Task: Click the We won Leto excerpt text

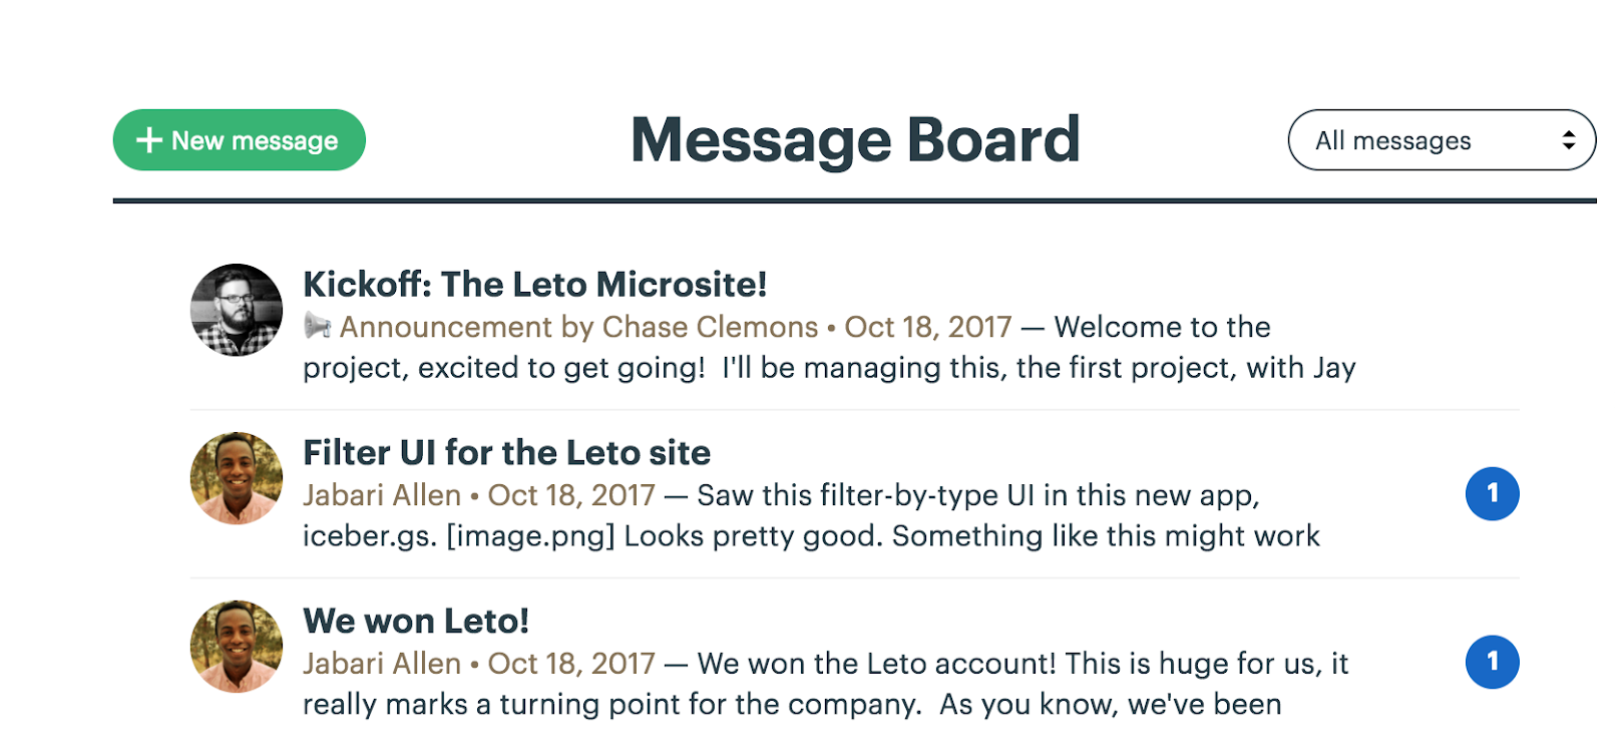Action: pos(826,684)
